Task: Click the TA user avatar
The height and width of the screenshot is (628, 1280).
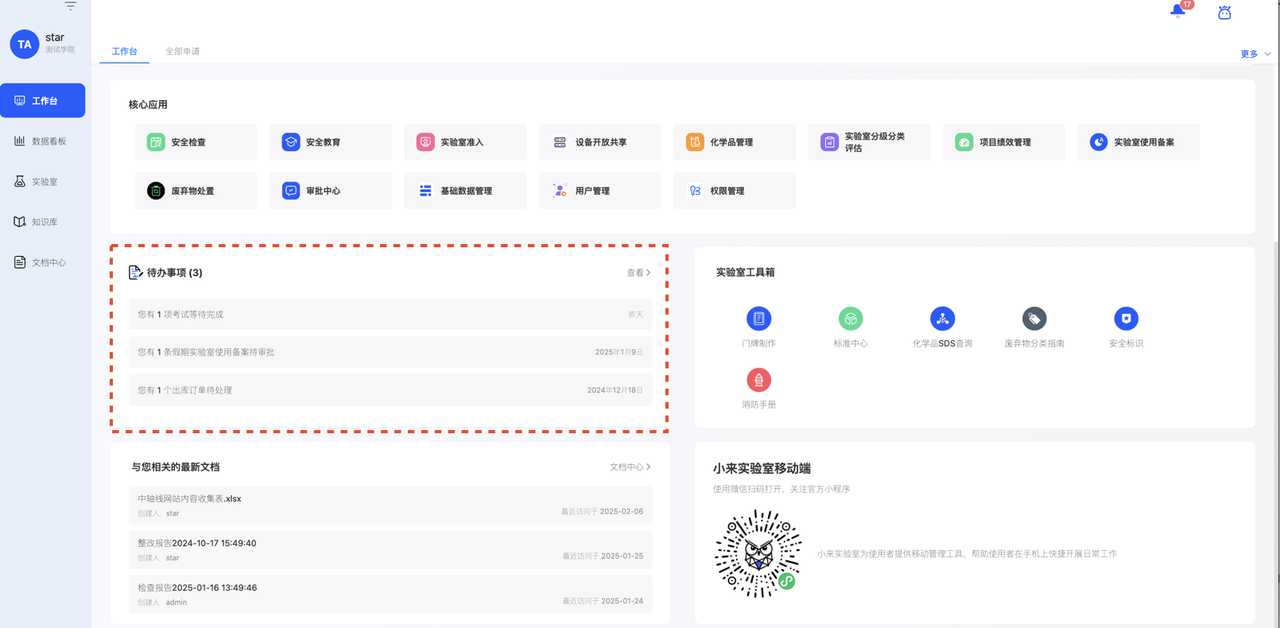Action: 25,44
